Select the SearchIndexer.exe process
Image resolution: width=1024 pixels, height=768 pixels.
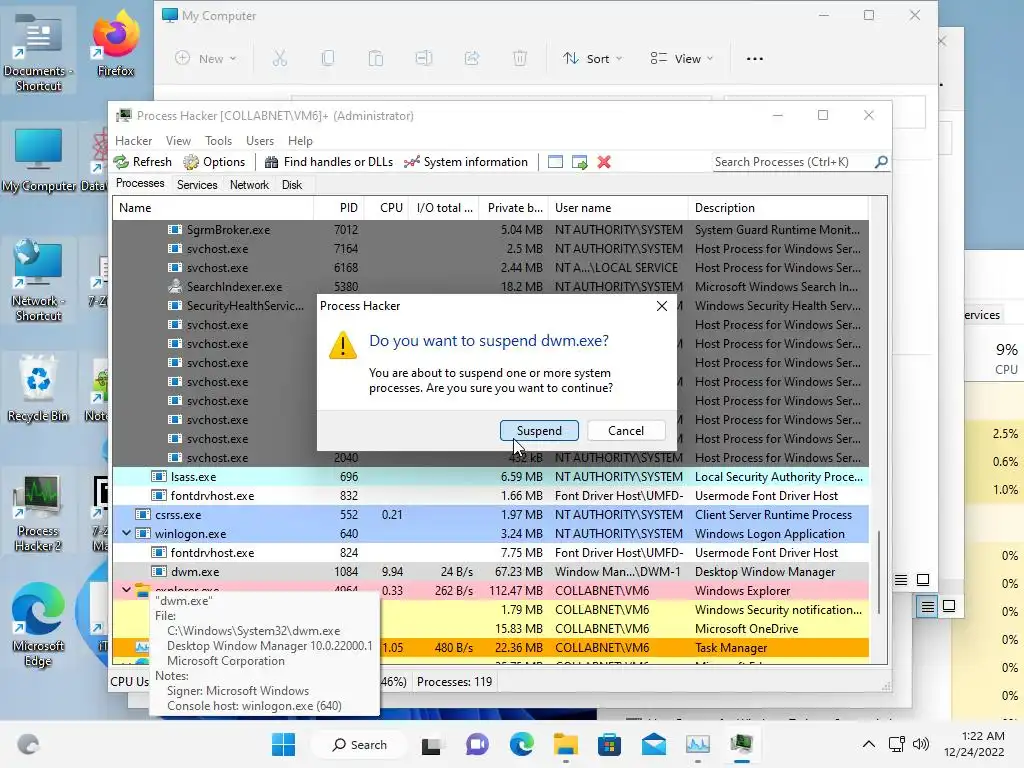490,287
